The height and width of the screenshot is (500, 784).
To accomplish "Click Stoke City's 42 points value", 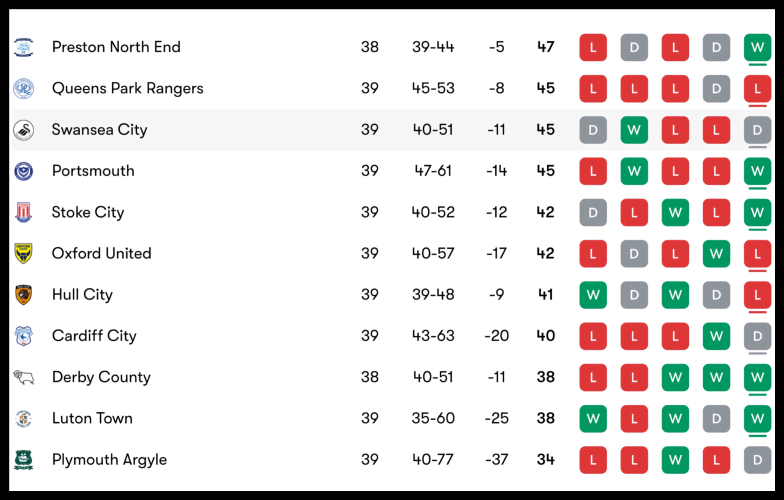I will click(545, 212).
